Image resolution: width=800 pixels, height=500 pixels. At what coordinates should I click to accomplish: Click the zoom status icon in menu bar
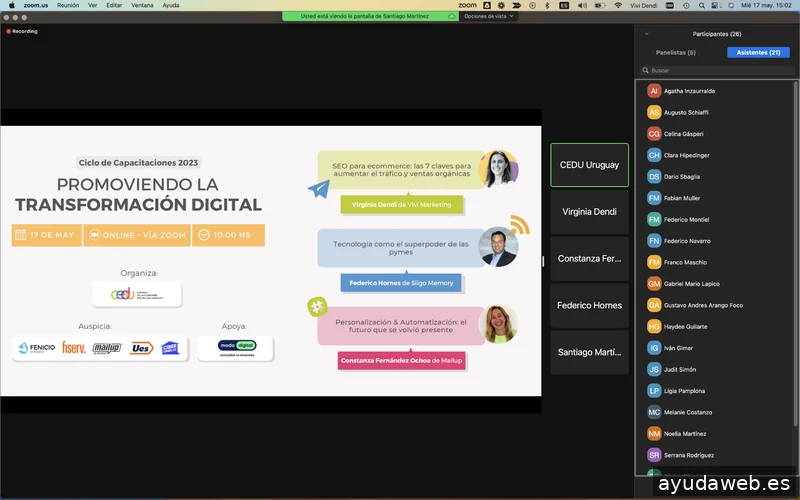467,5
